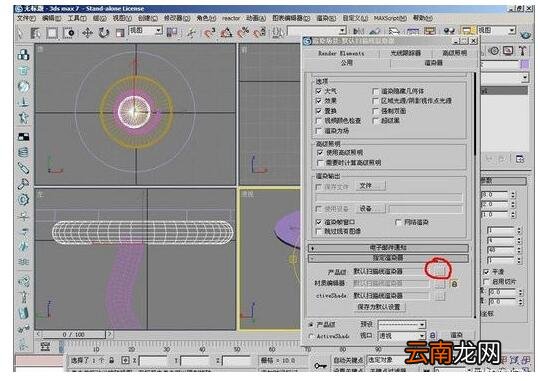The image size is (538, 381).
Task: Click the Quick Render teapot icon
Action: (x=526, y=34)
